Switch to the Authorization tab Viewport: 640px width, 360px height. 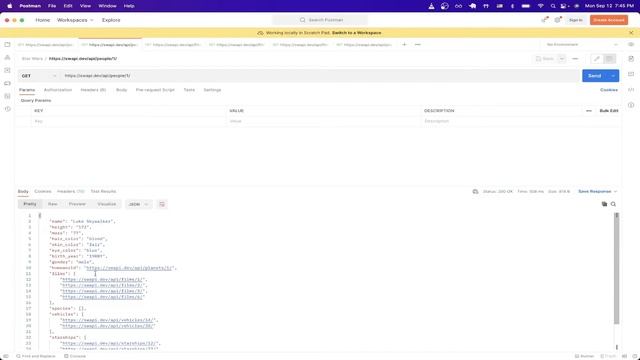58,90
